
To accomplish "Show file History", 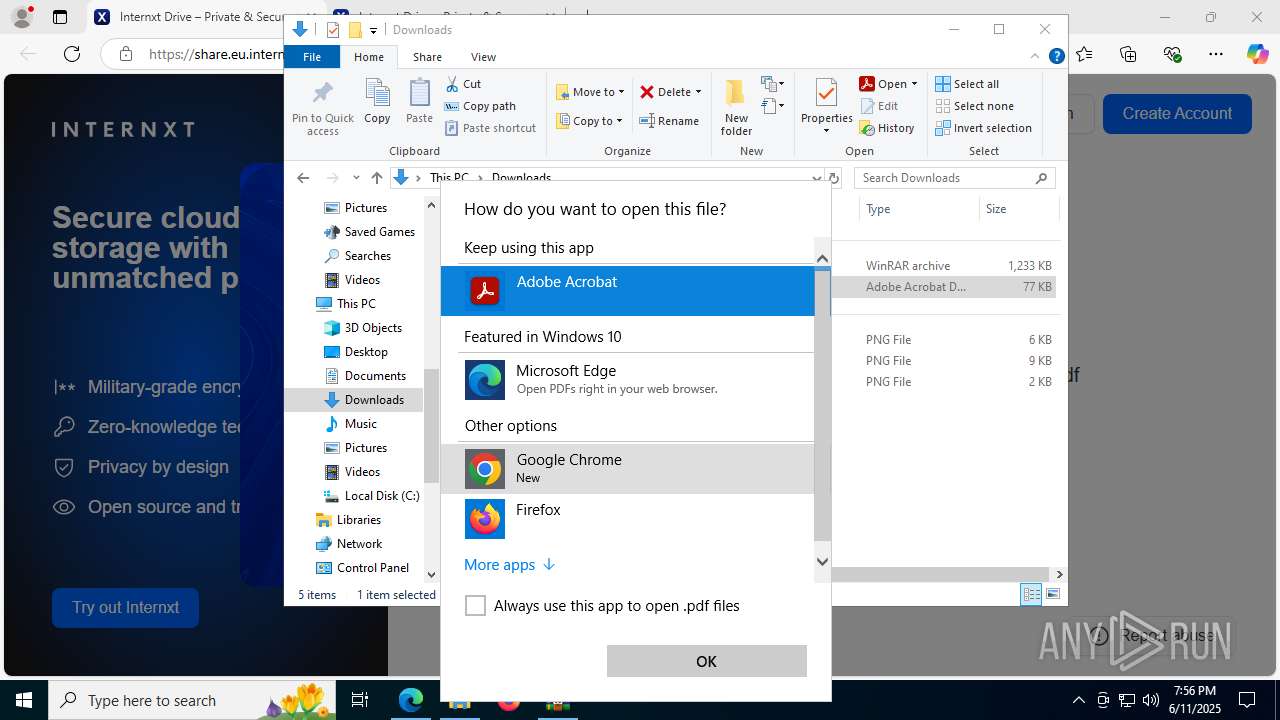I will [887, 128].
